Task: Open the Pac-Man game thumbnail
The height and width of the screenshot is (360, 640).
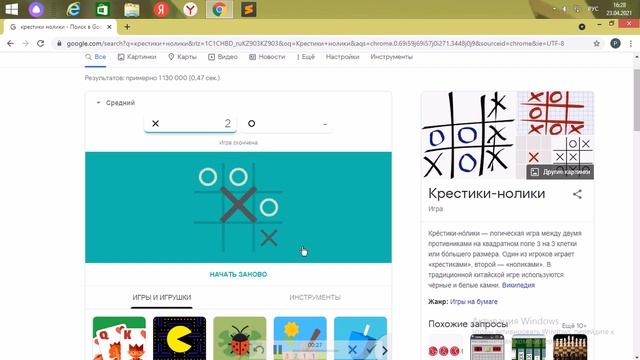Action: pyautogui.click(x=180, y=338)
